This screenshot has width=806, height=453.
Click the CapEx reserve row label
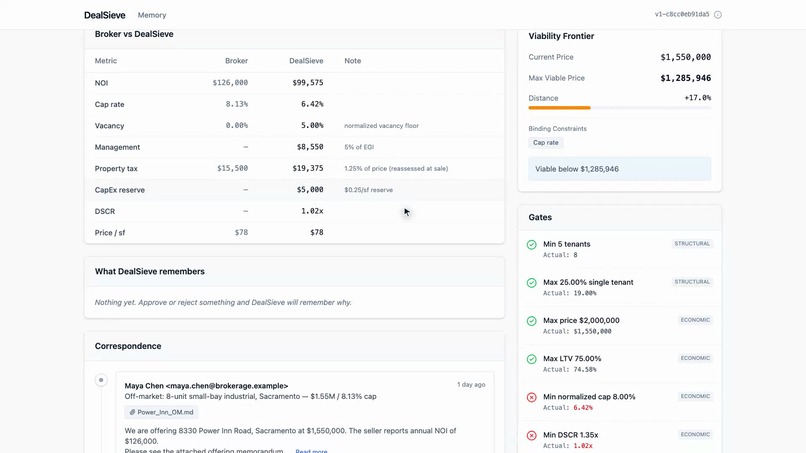(120, 190)
